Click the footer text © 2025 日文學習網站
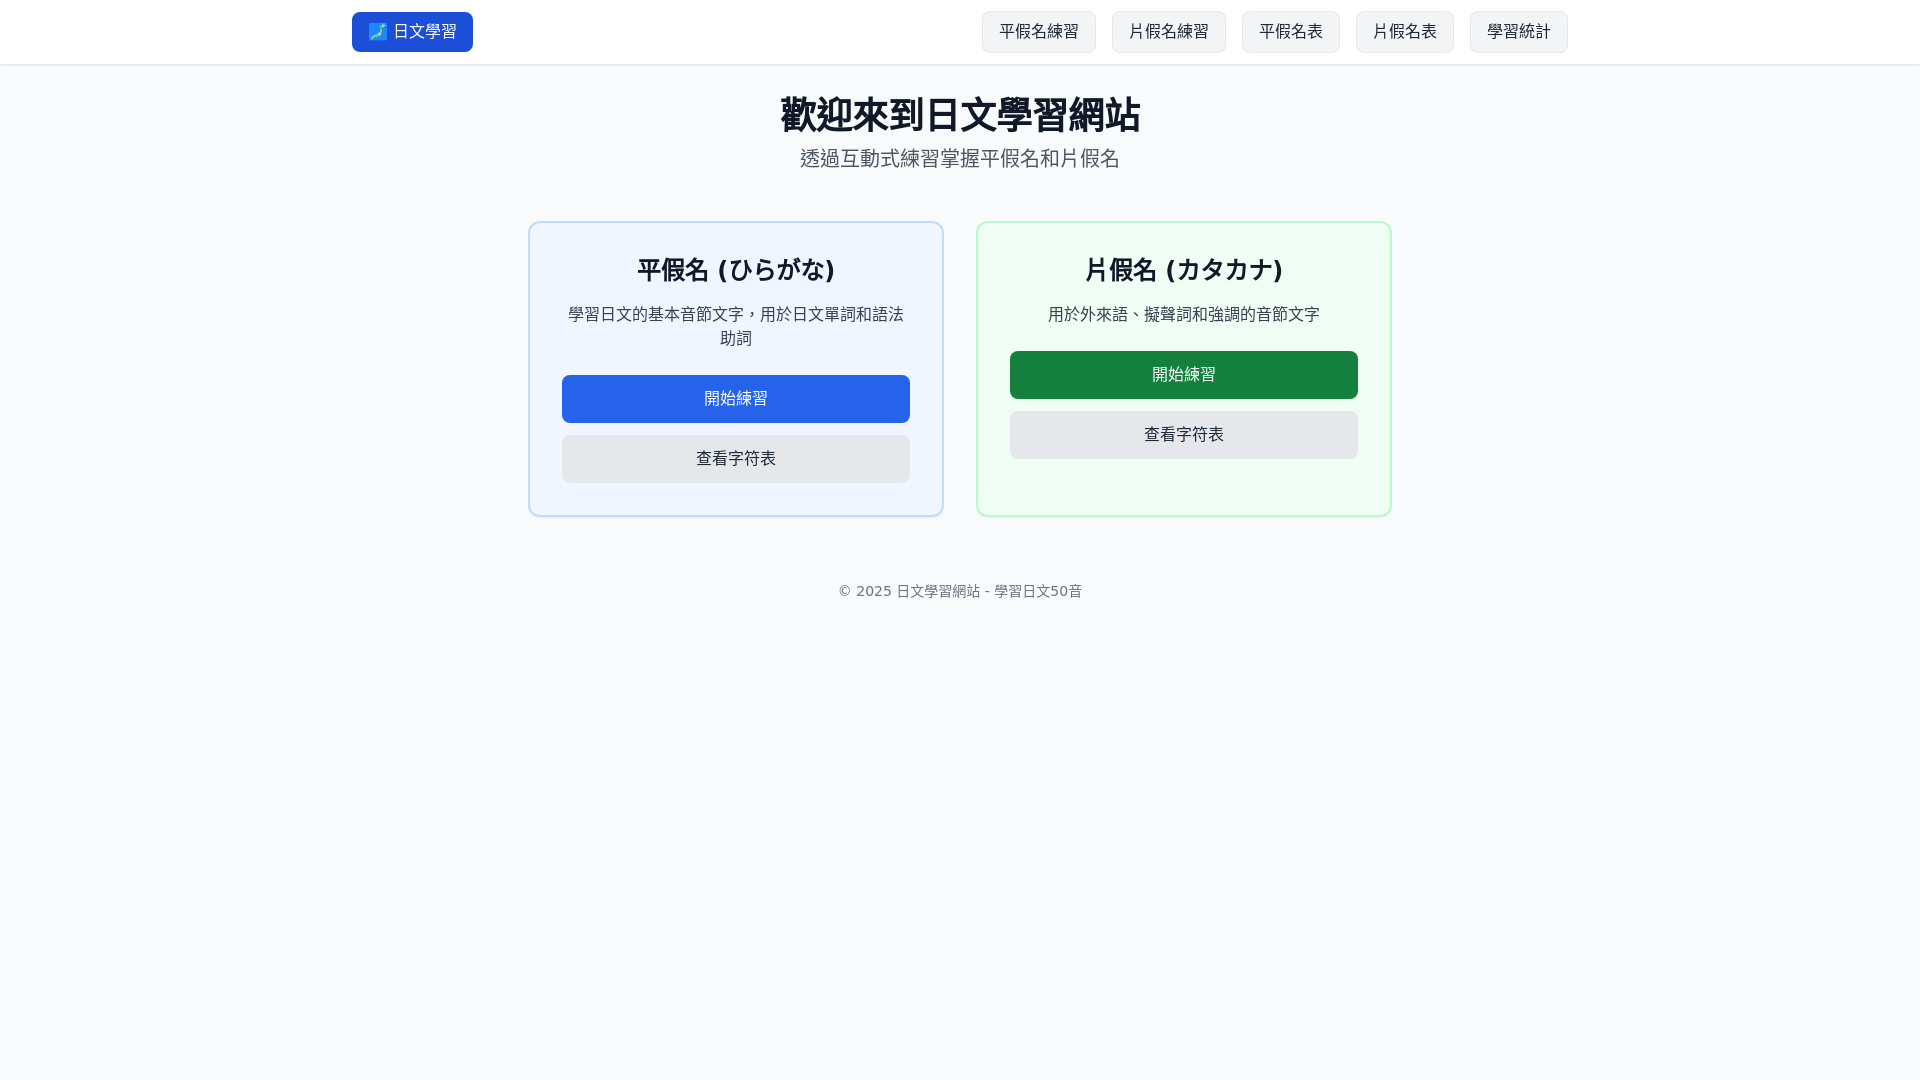Screen dimensions: 1920x1080 pos(909,591)
